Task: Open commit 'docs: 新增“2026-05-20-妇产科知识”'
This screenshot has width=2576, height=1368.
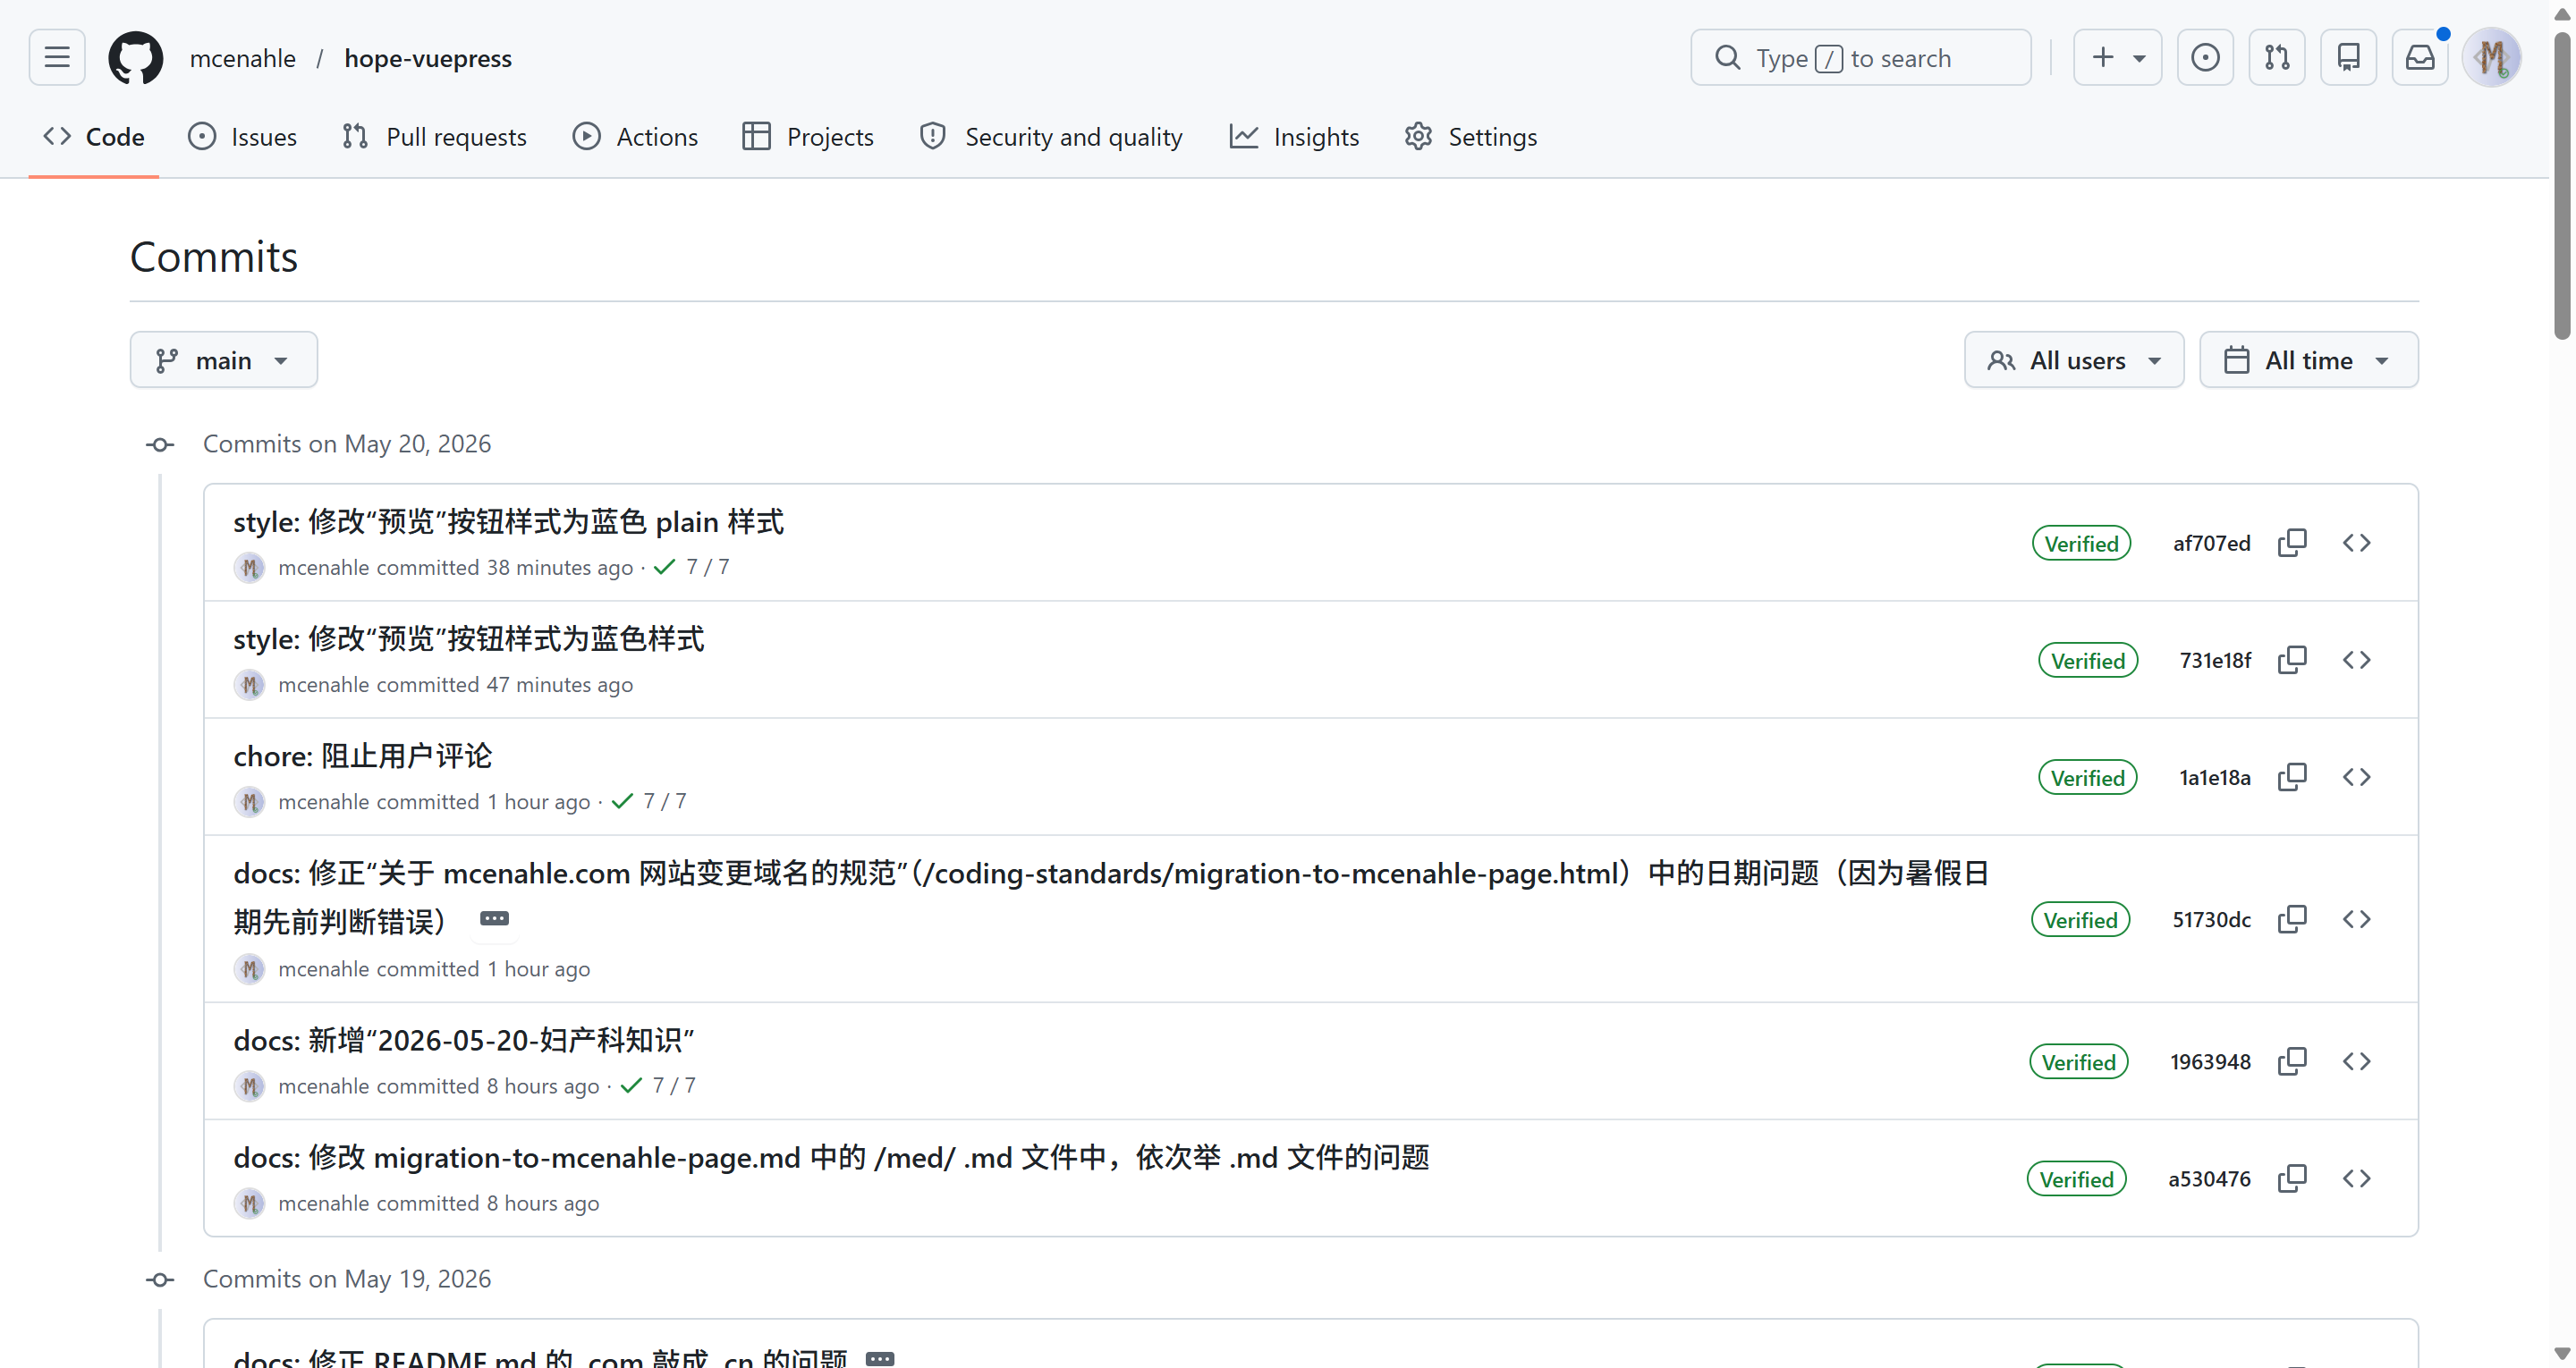Action: (x=464, y=1039)
